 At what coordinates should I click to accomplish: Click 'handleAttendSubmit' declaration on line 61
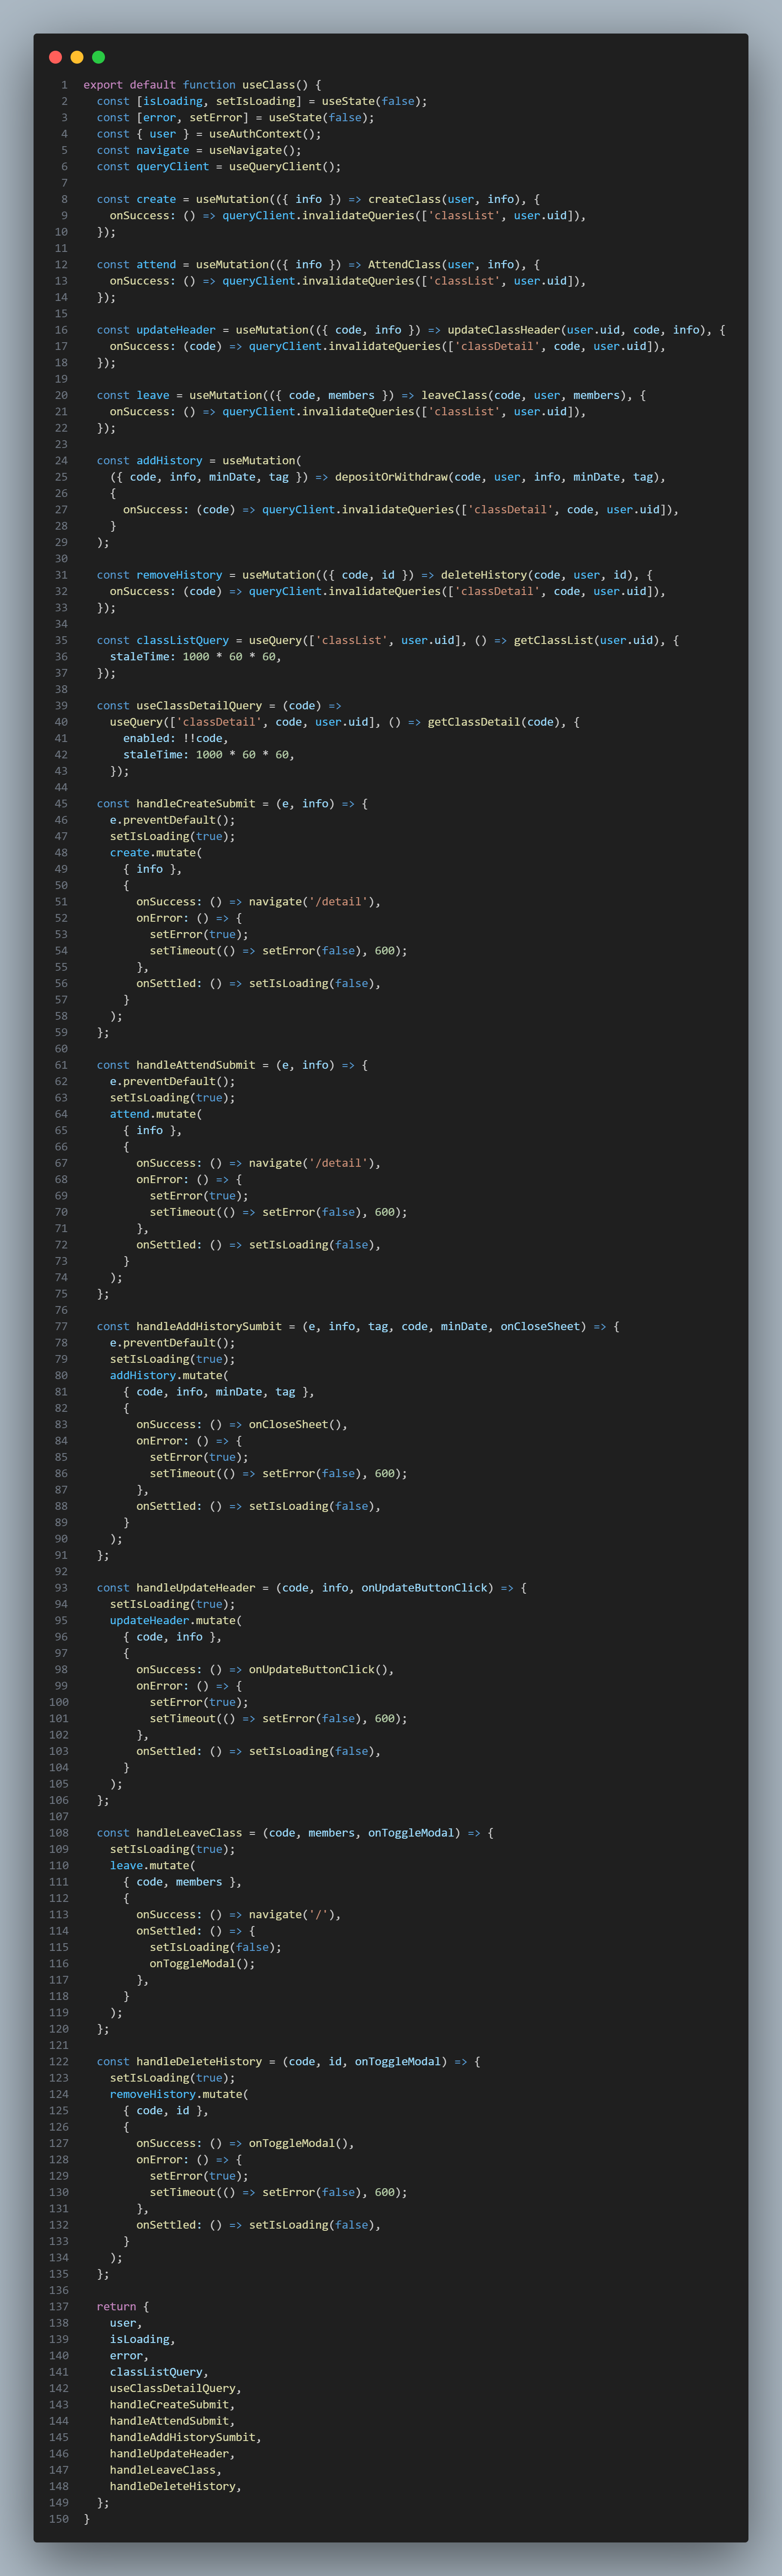point(196,1065)
